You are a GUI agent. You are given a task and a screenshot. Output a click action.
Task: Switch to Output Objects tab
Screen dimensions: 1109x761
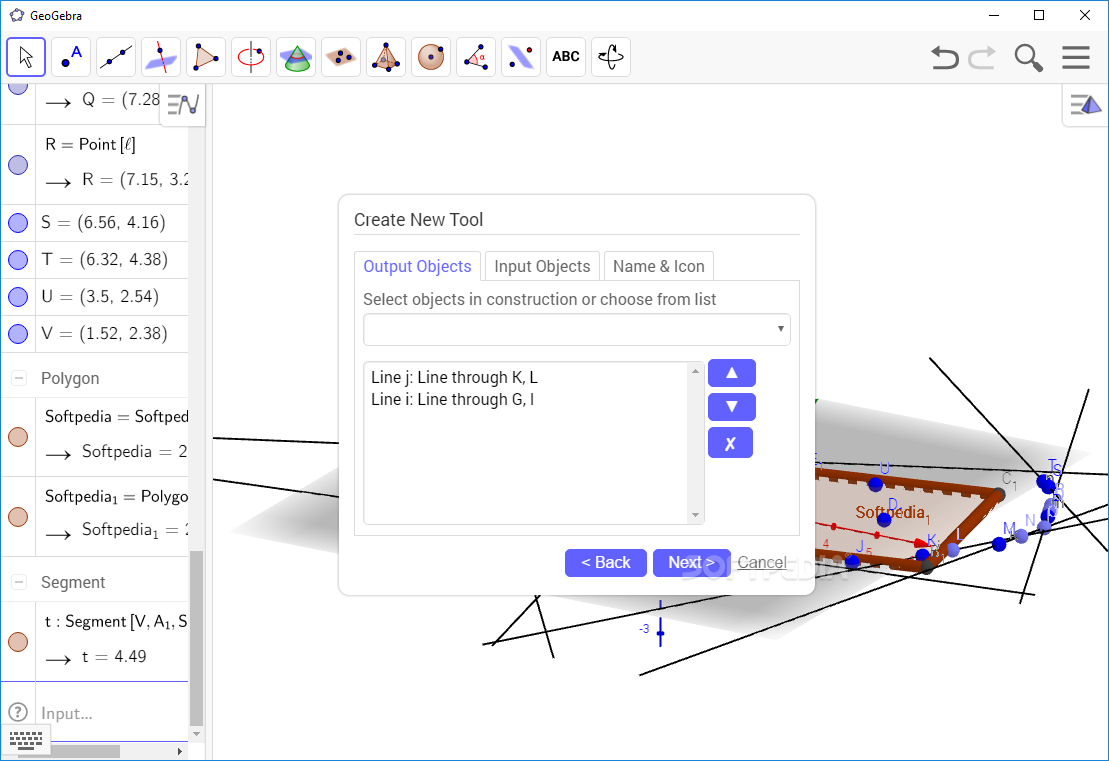417,267
